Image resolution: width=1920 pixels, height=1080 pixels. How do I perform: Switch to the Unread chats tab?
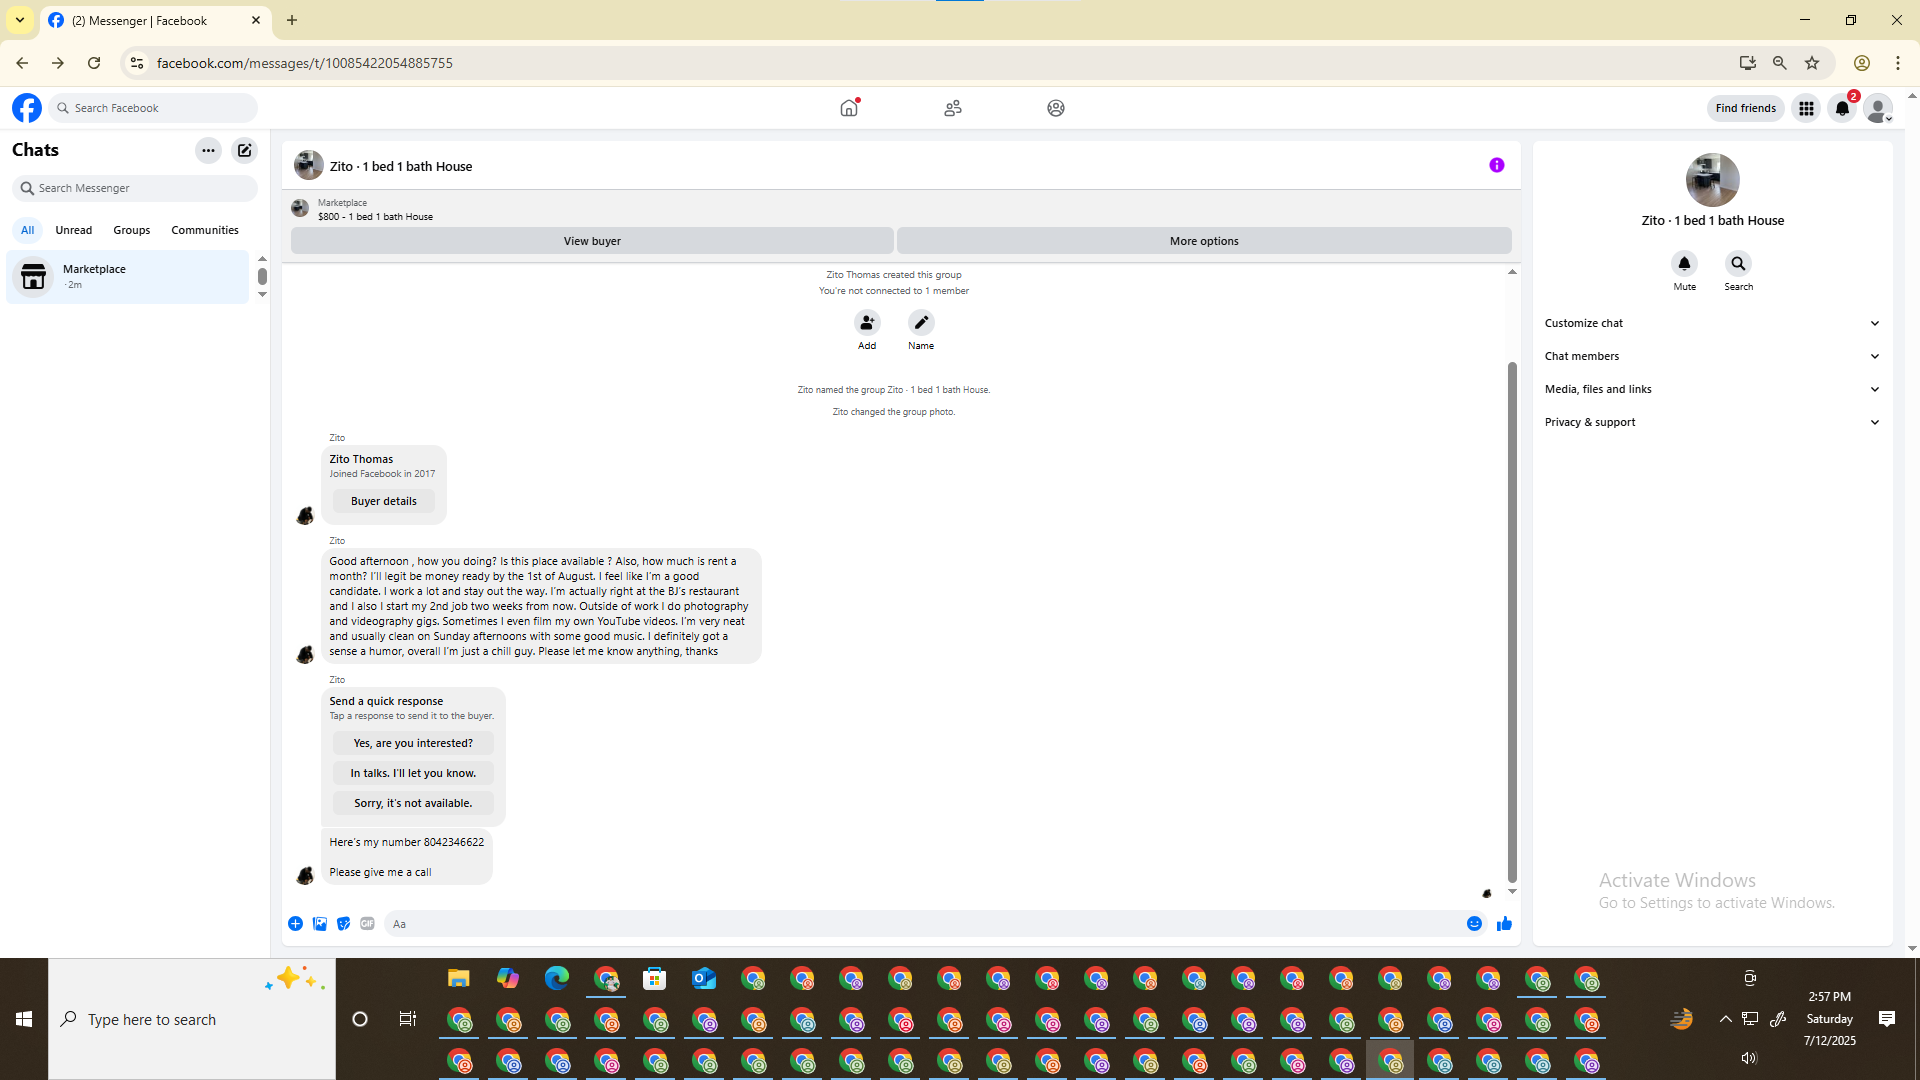pos(73,230)
